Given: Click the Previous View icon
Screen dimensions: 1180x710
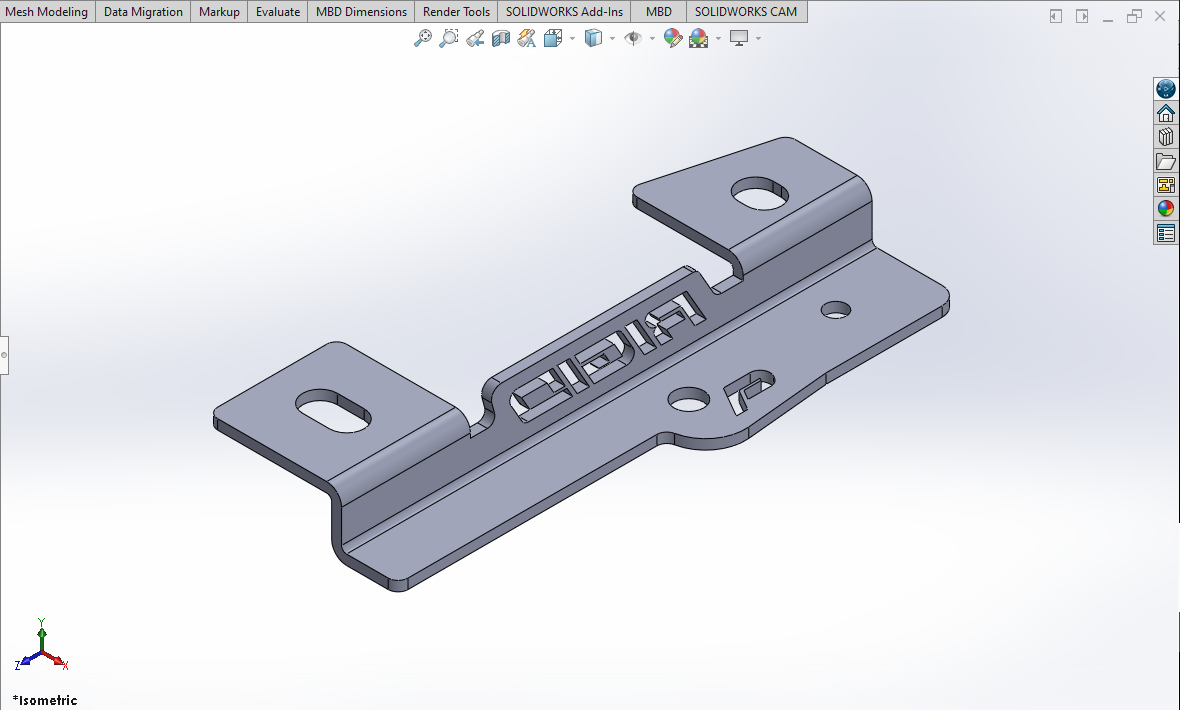Looking at the screenshot, I should tap(475, 38).
